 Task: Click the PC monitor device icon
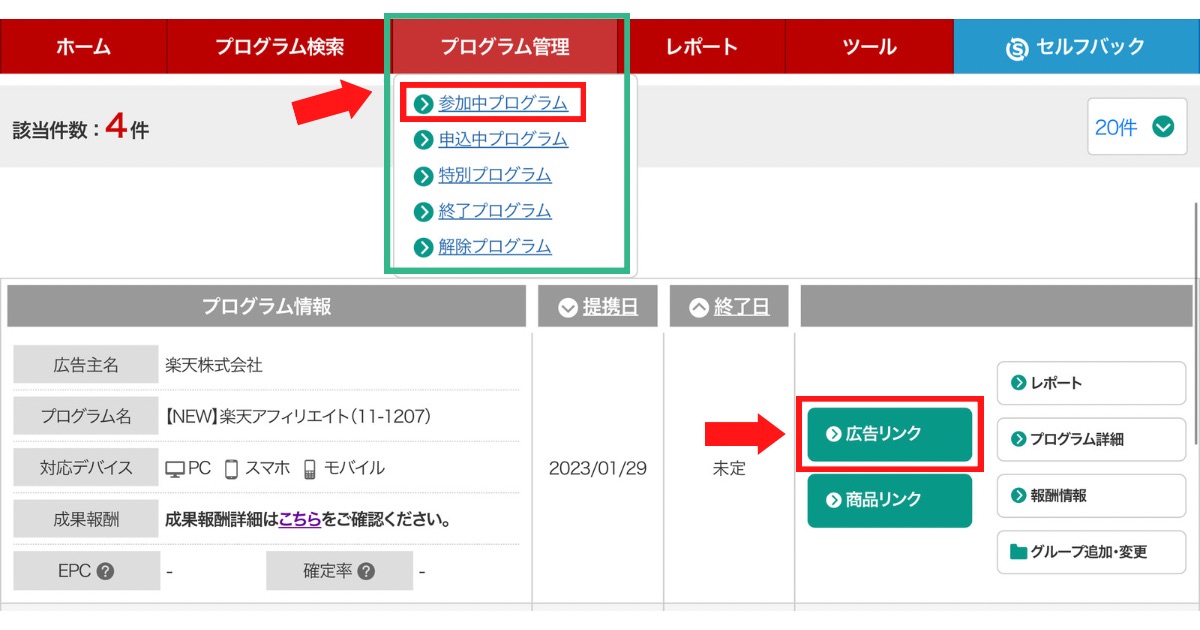coord(175,468)
